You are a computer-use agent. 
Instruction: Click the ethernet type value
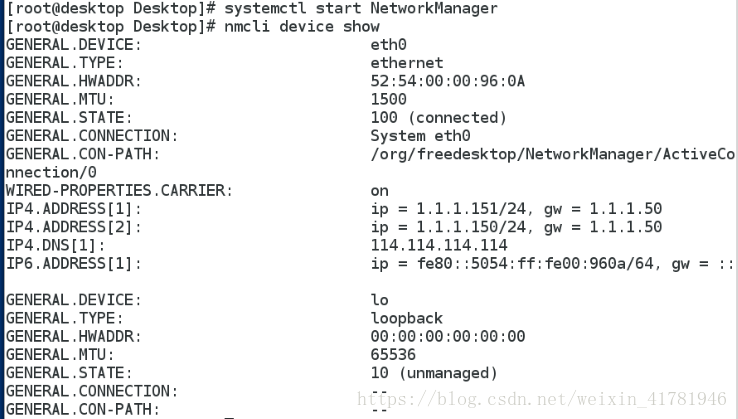pyautogui.click(x=407, y=63)
